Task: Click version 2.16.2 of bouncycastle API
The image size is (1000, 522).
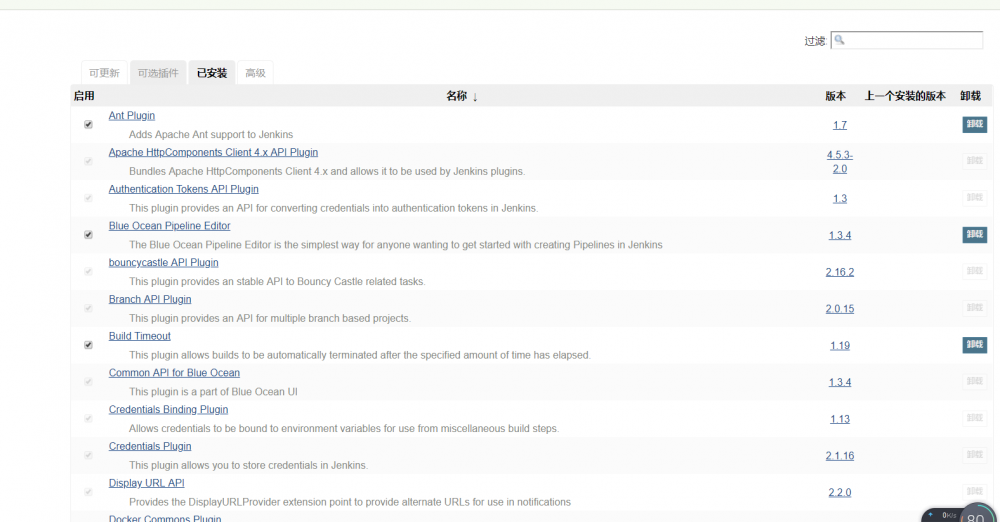Action: [x=840, y=272]
